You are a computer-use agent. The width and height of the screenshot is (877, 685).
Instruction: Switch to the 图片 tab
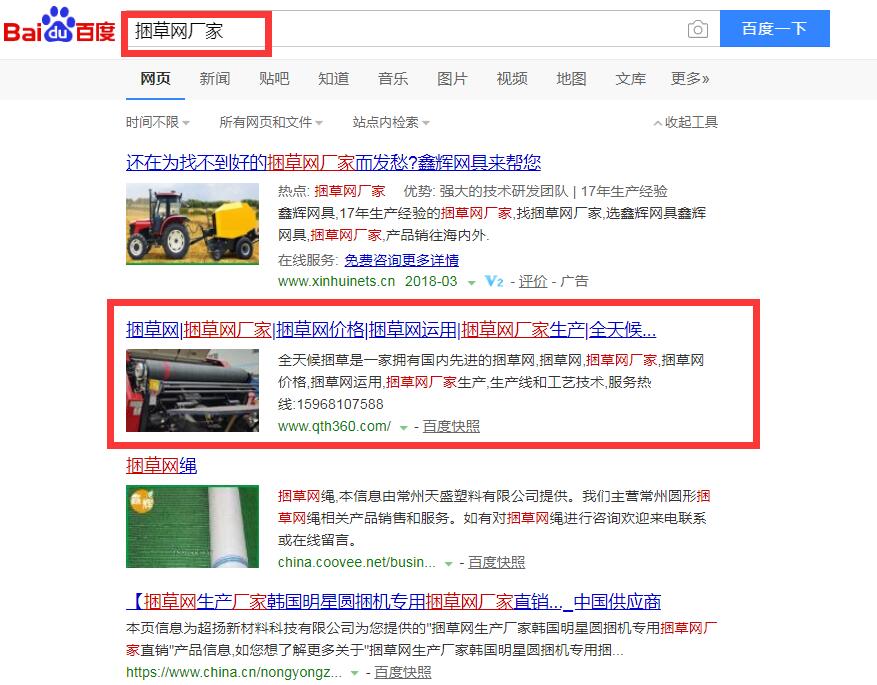[x=452, y=79]
